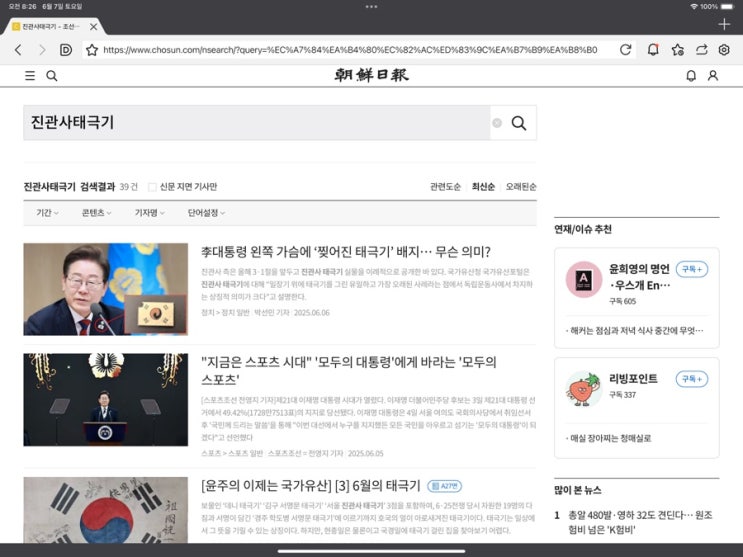Image resolution: width=743 pixels, height=557 pixels.
Task: Sort results by 최신순
Action: click(483, 187)
